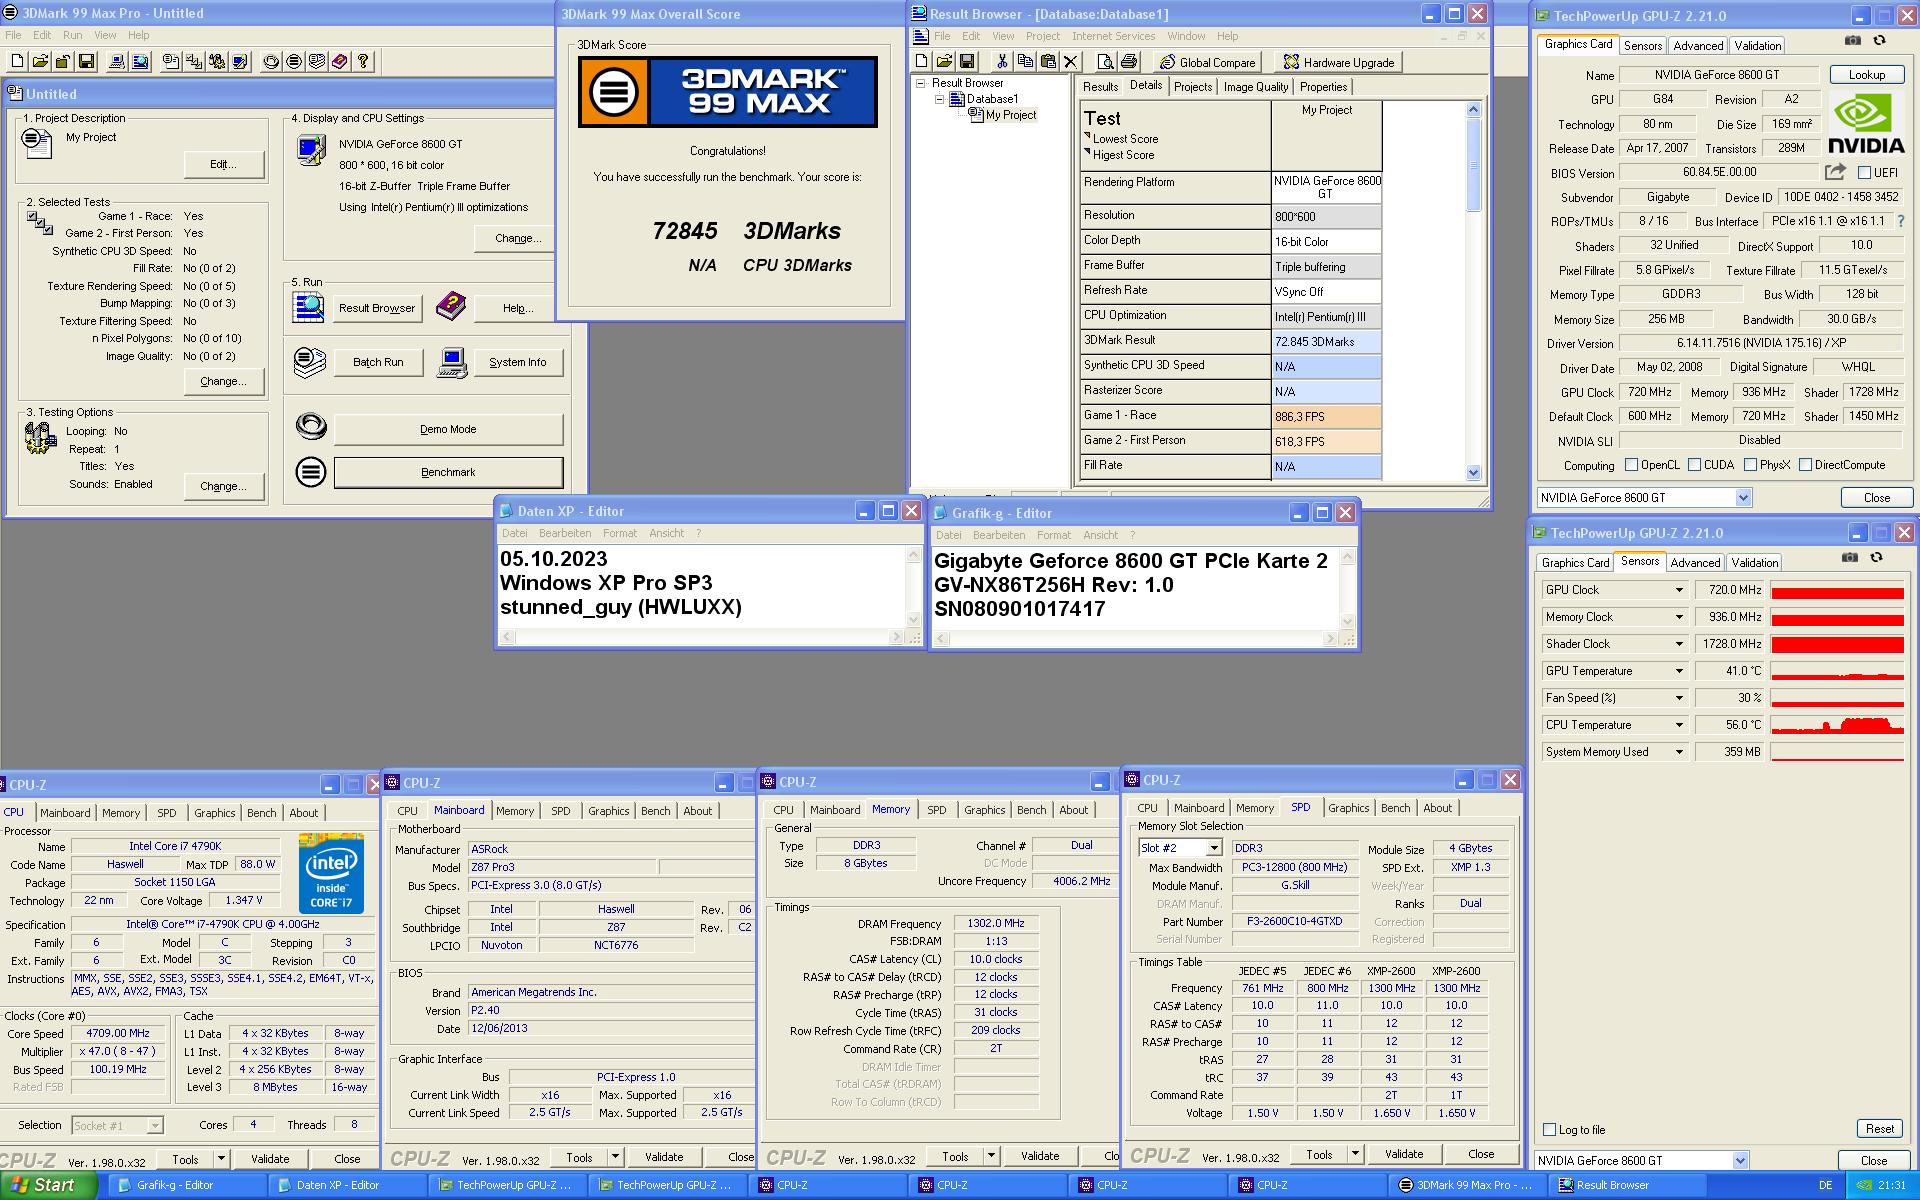Enable Log to file checkbox
The image size is (1920, 1200).
(1550, 1130)
